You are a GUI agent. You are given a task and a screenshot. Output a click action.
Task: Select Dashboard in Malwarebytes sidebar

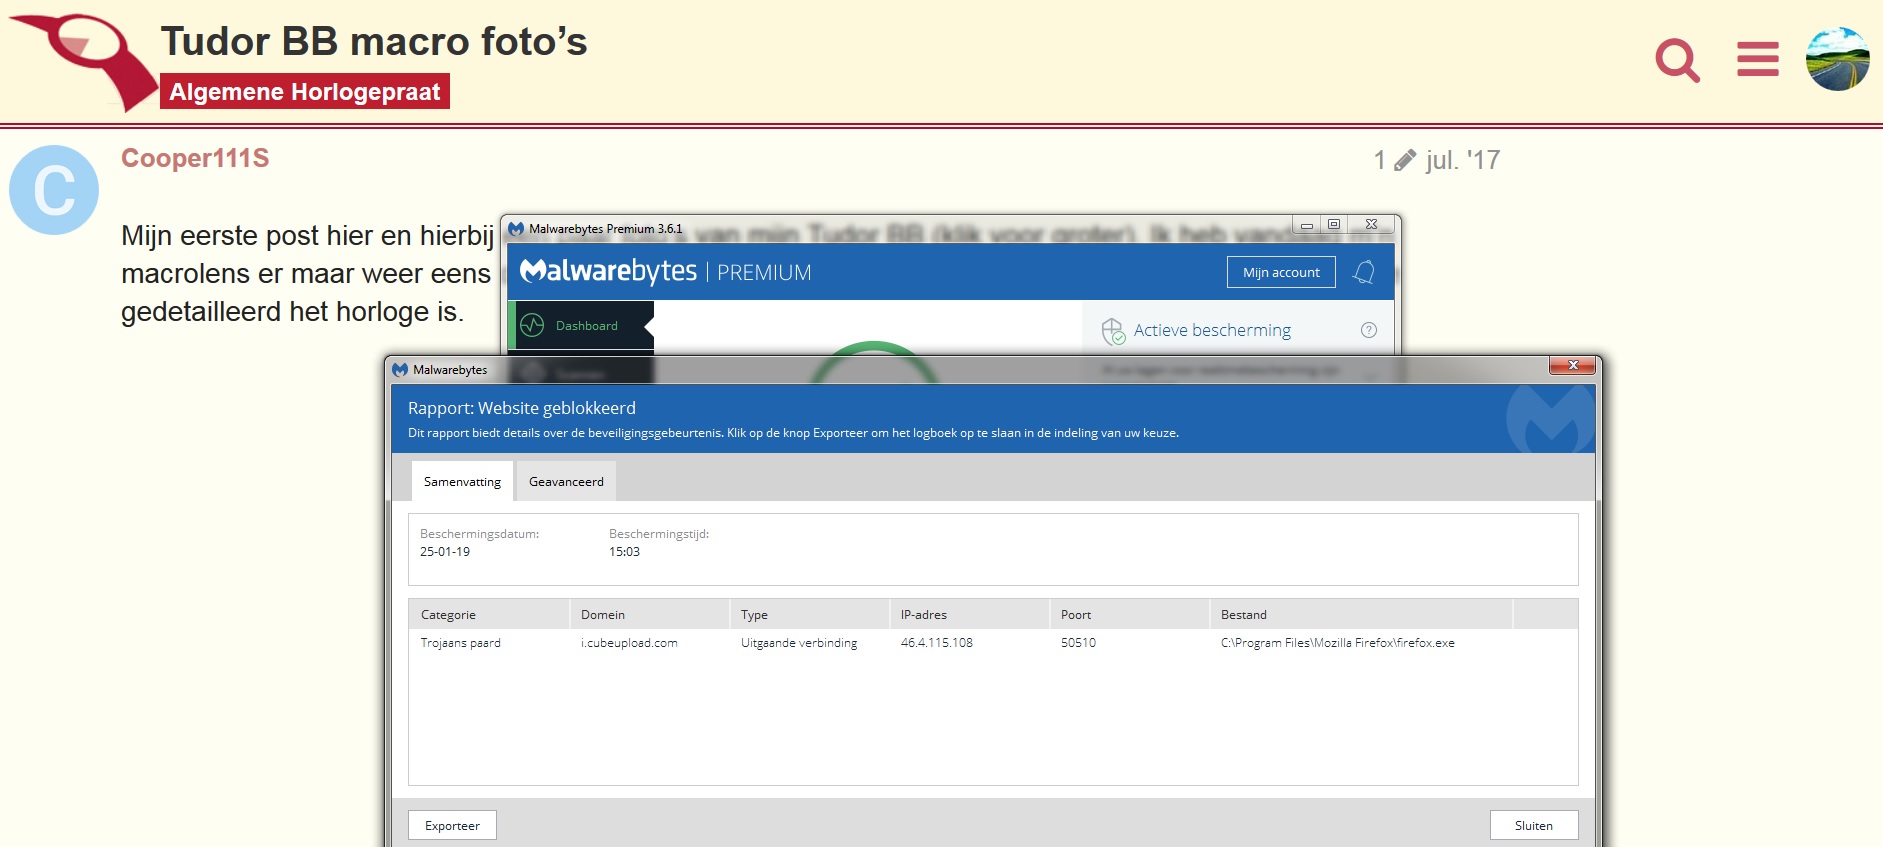point(581,326)
